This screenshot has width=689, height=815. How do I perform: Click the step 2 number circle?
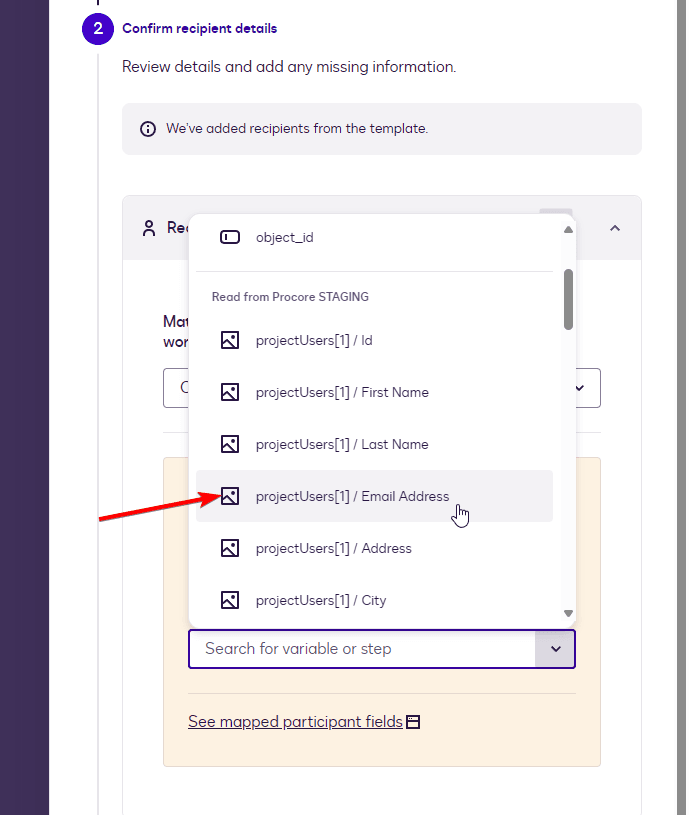[98, 29]
